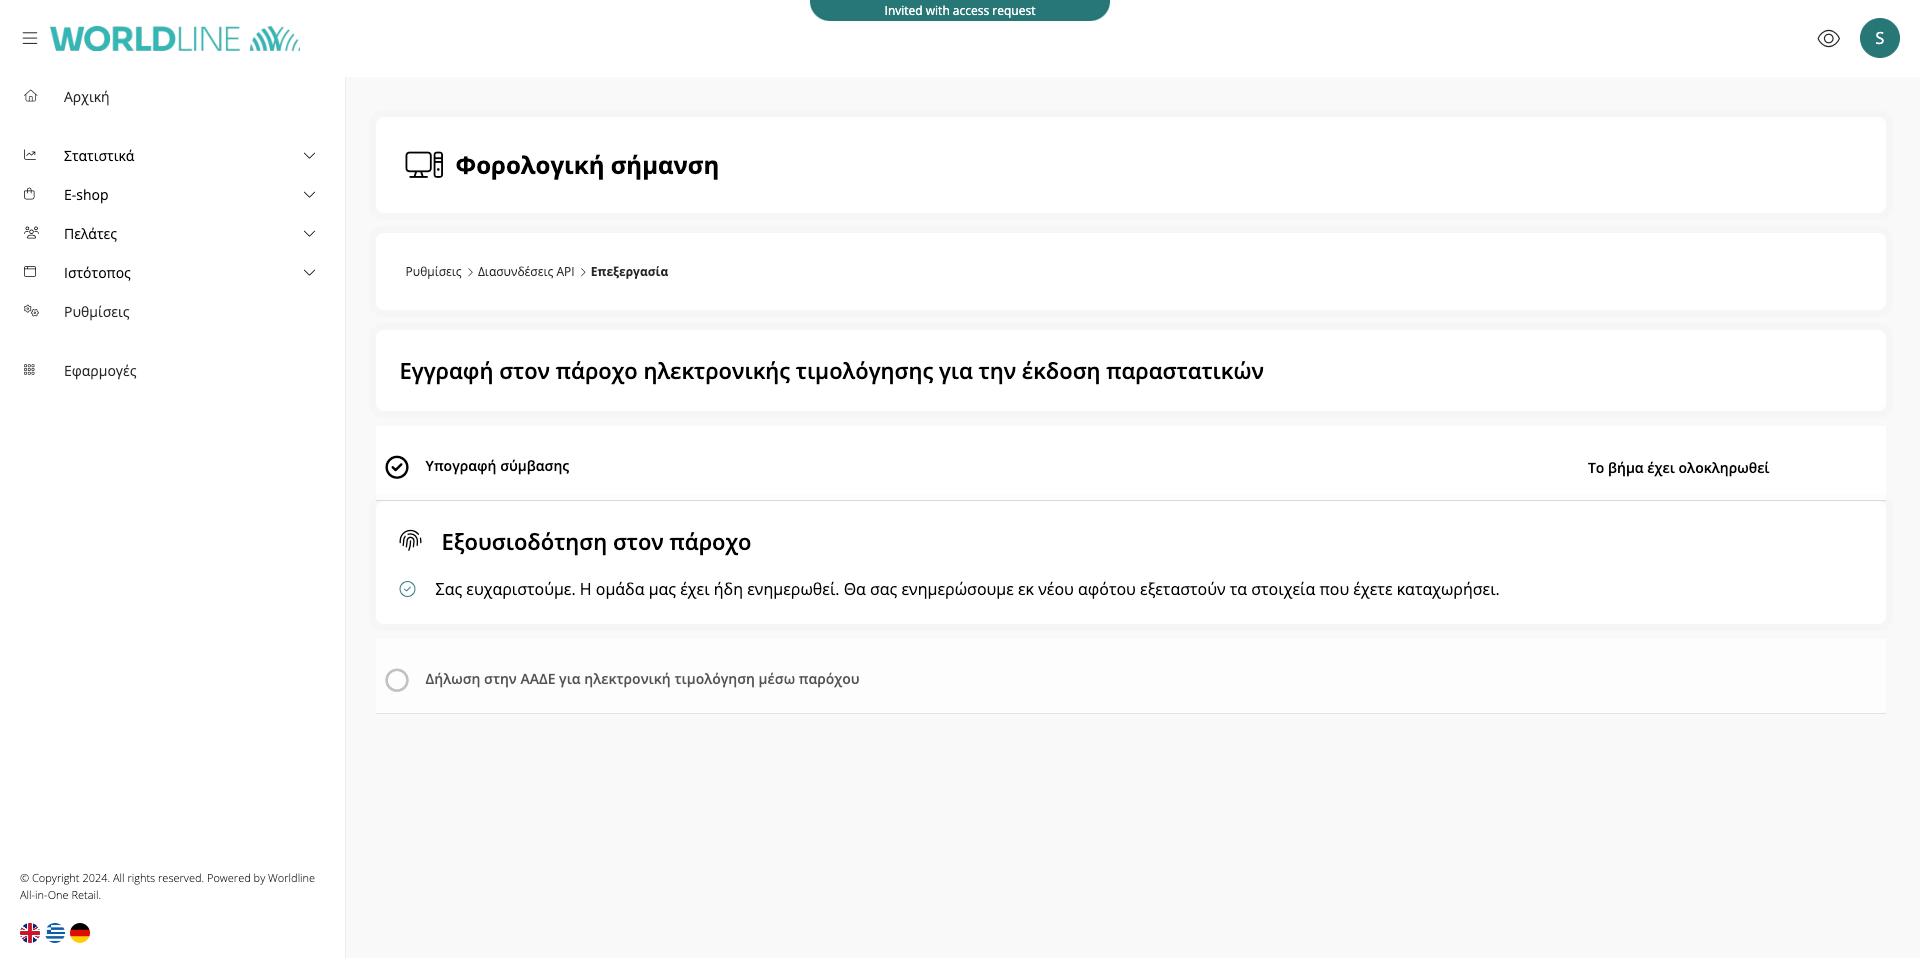The width and height of the screenshot is (1920, 958).
Task: Go to Αρχική in sidebar
Action: point(86,97)
